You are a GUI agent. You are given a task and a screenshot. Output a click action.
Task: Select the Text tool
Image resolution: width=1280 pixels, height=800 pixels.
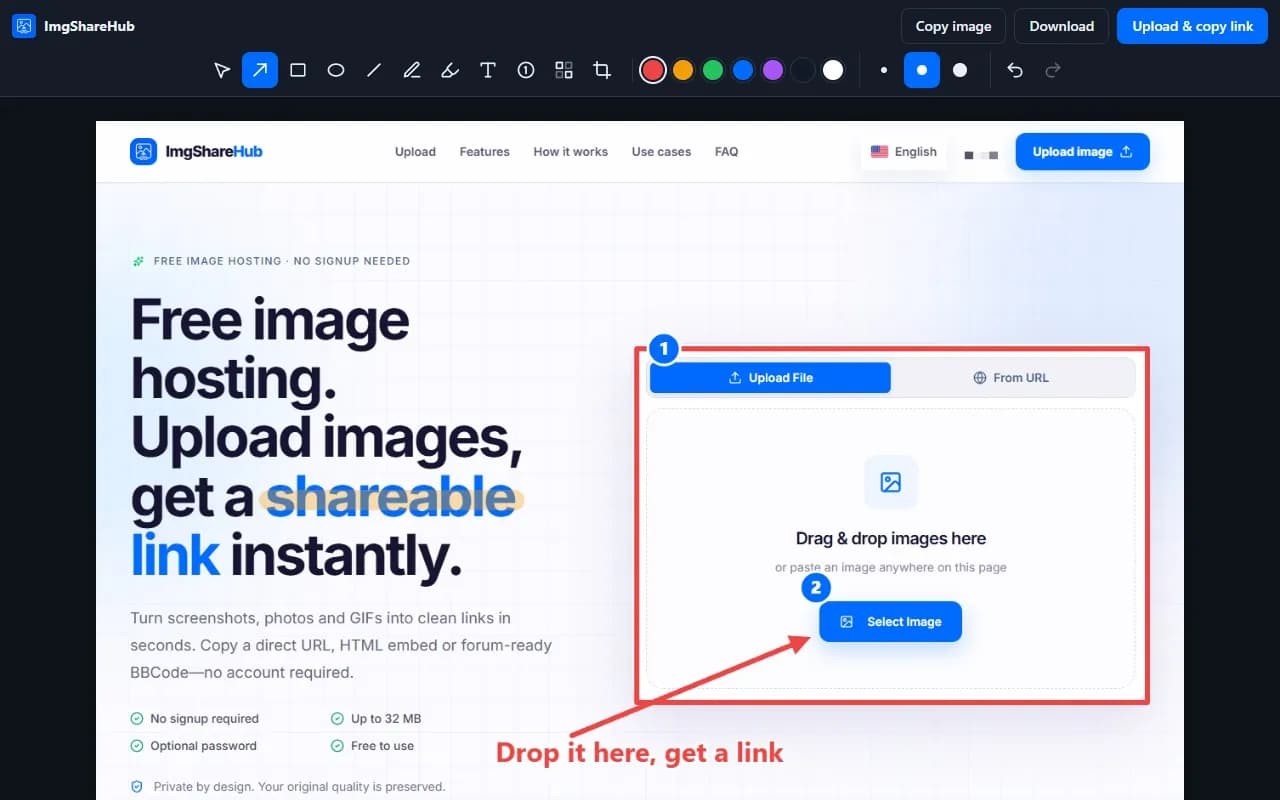(x=488, y=70)
